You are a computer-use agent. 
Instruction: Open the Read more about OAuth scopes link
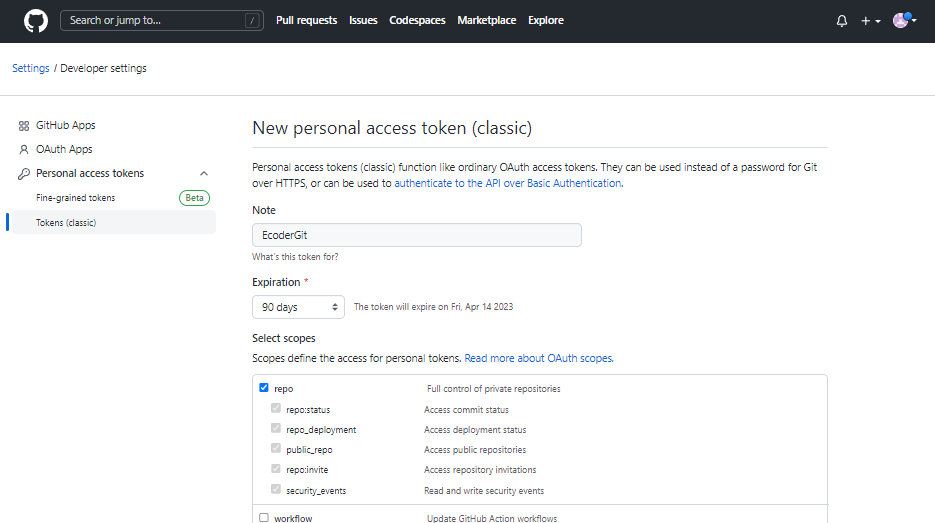pyautogui.click(x=538, y=358)
